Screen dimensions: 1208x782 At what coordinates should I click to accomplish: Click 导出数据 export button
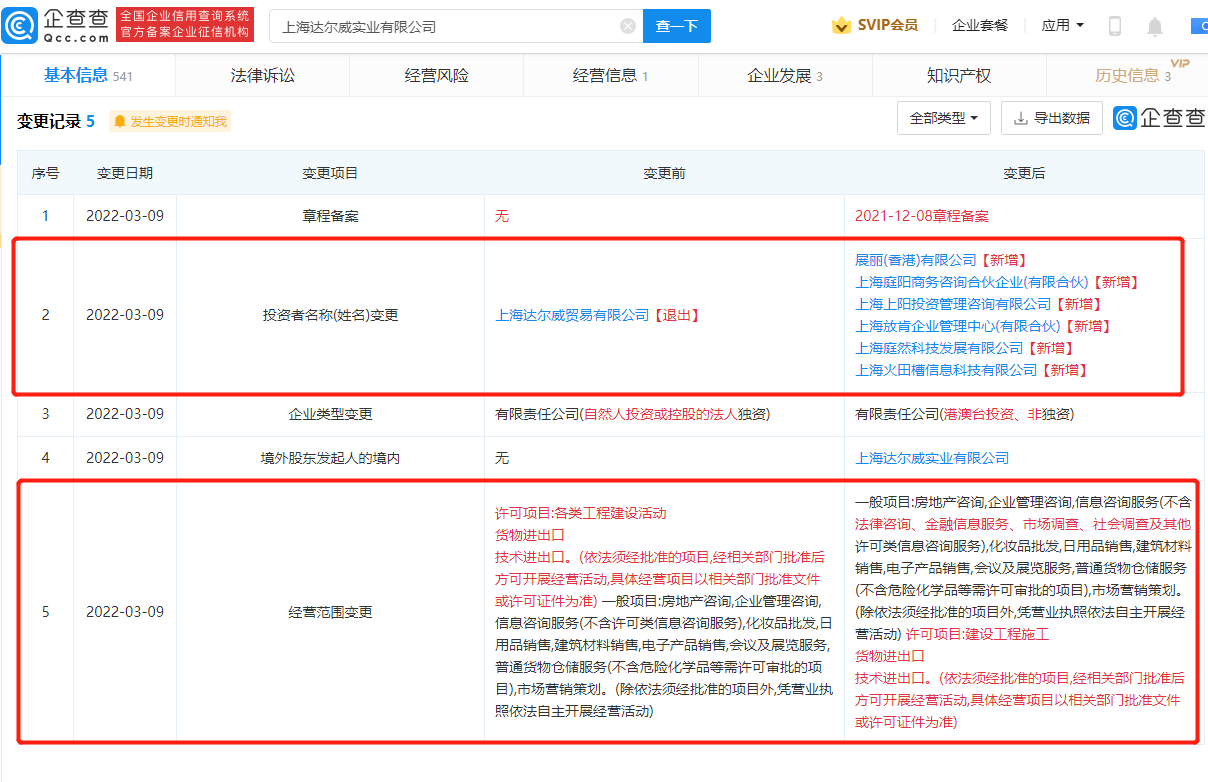tap(1052, 118)
